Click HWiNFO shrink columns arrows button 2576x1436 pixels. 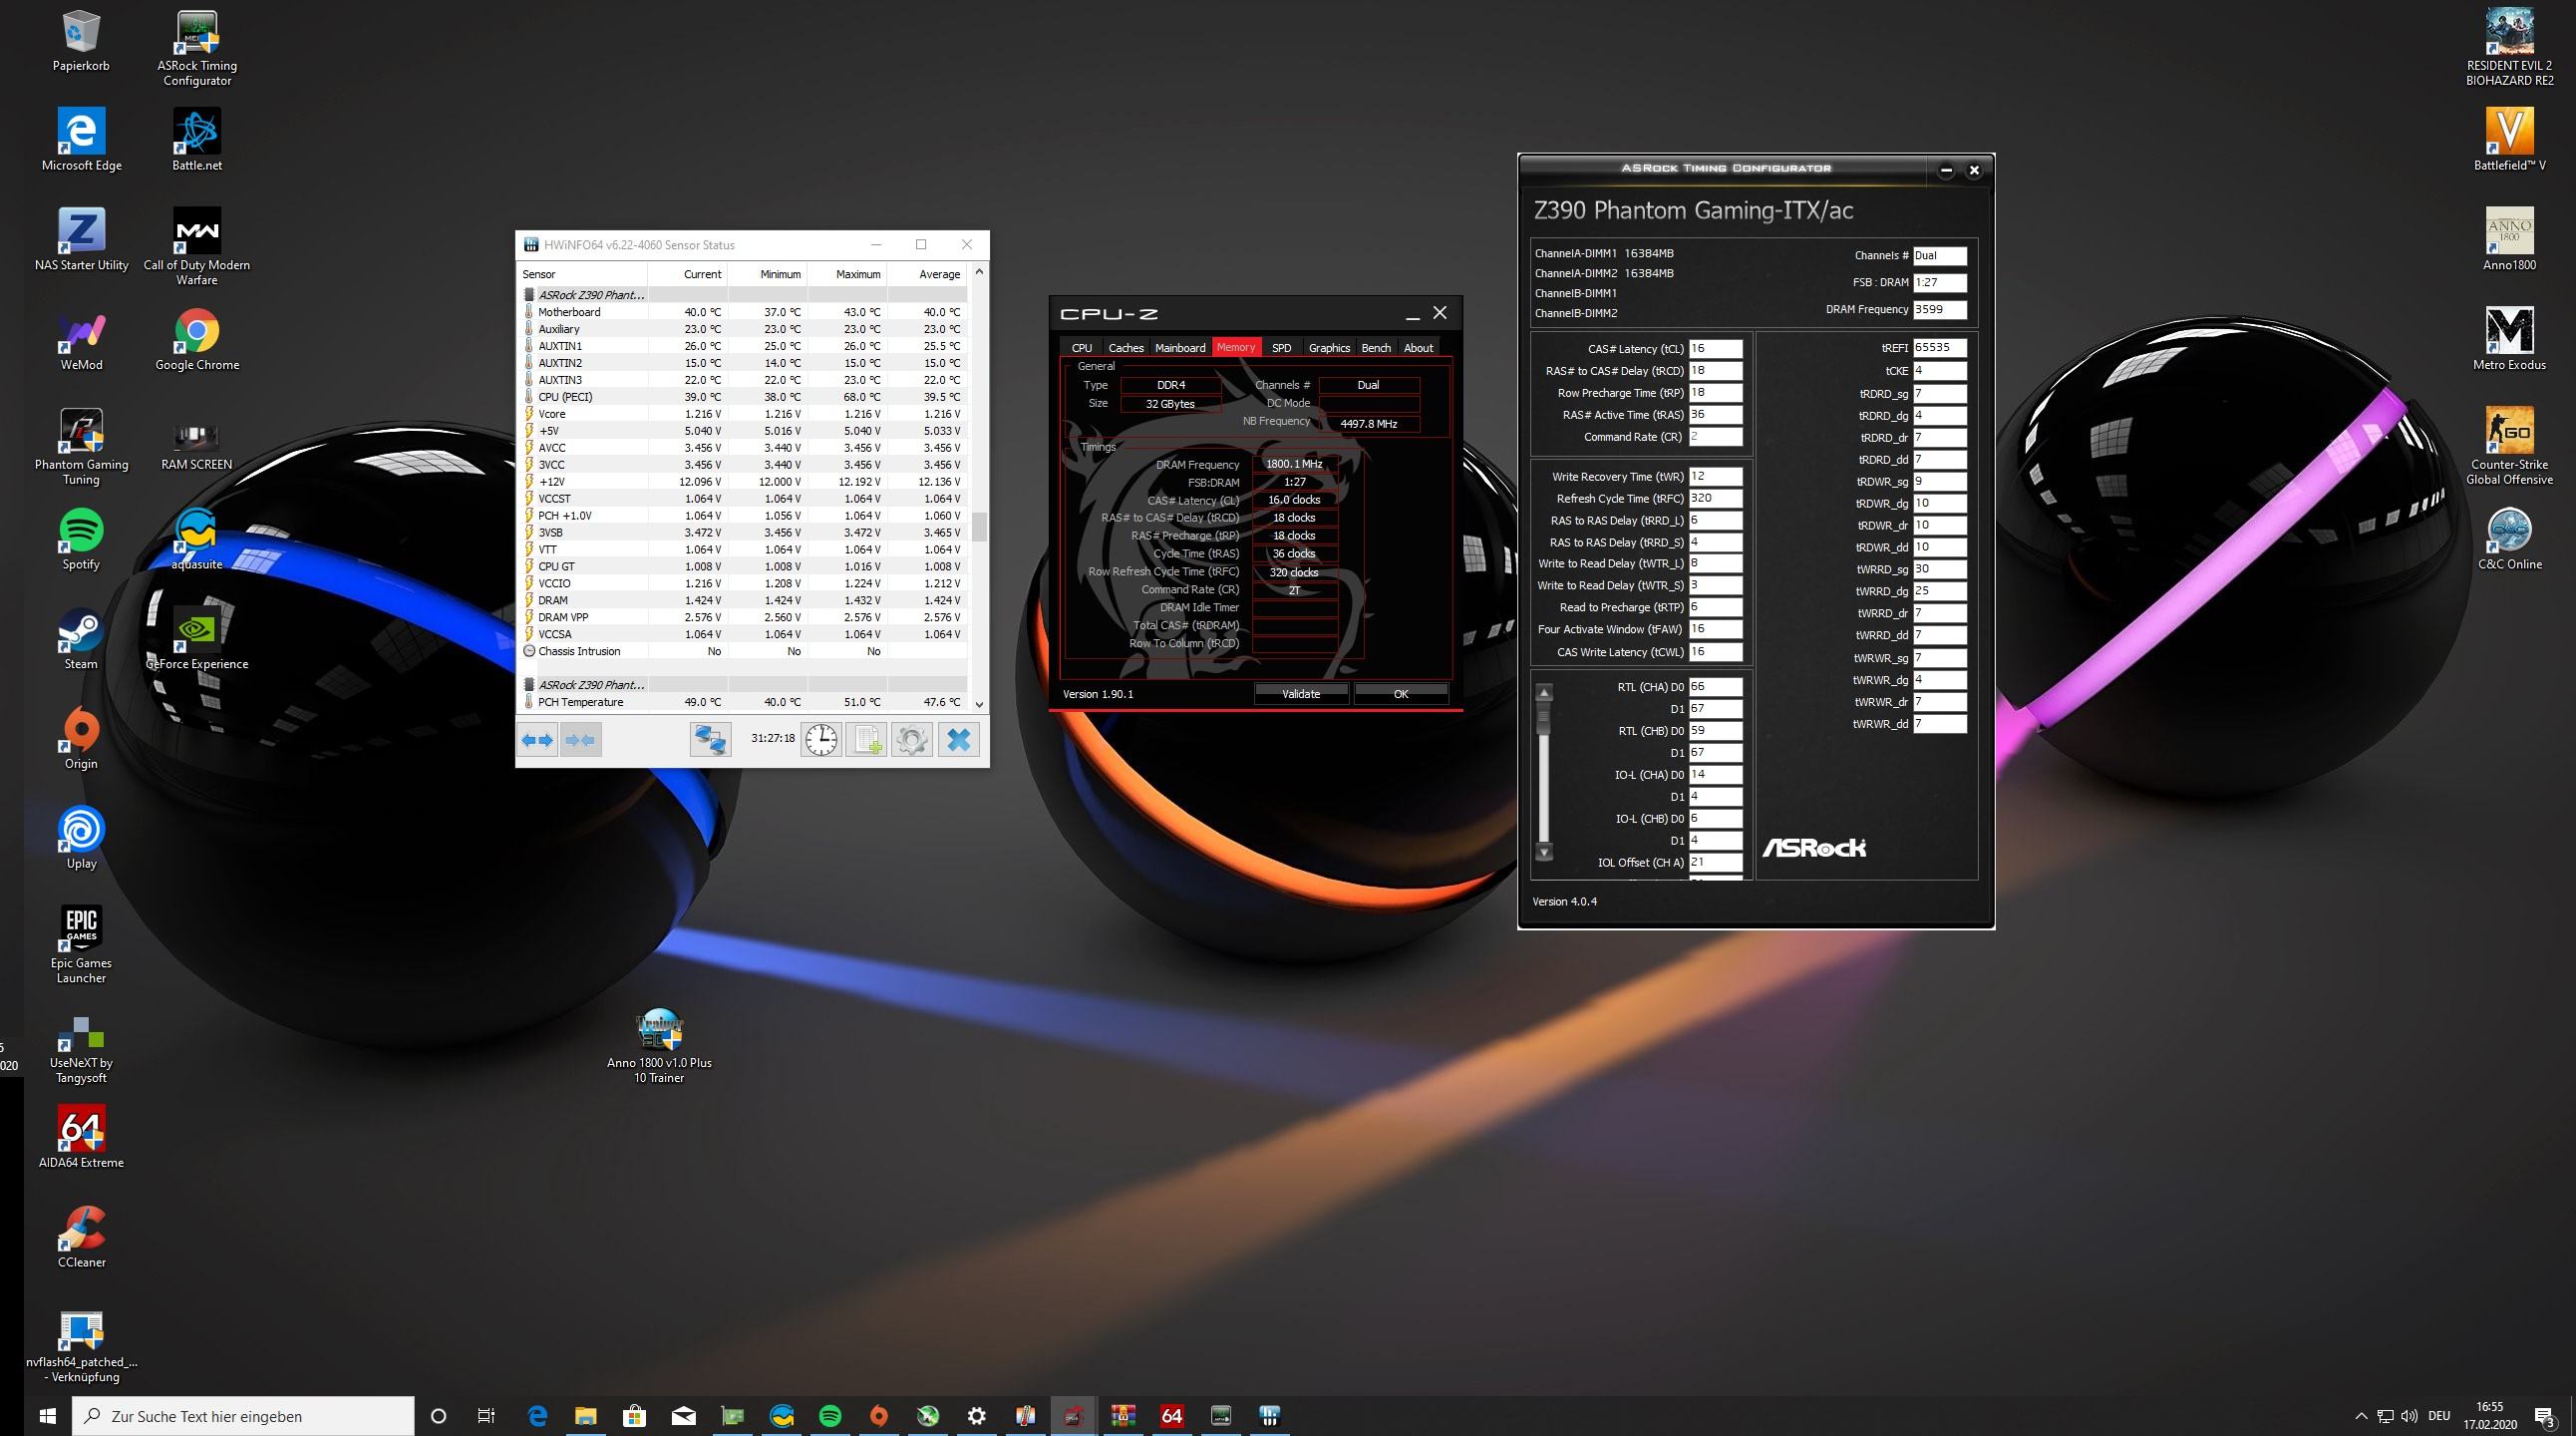coord(581,740)
